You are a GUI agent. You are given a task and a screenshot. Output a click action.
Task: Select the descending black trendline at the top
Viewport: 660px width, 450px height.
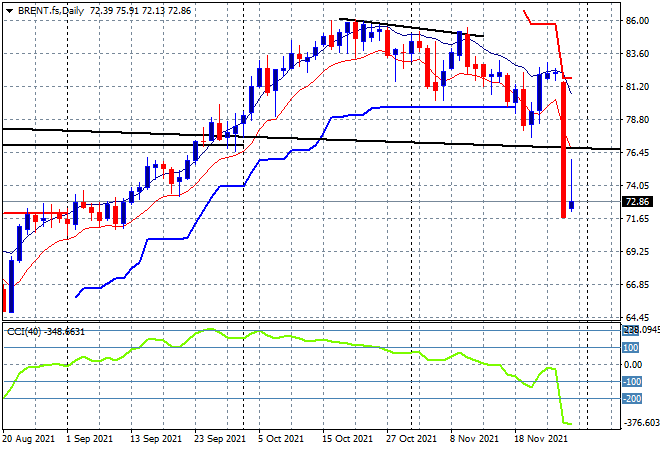[411, 27]
